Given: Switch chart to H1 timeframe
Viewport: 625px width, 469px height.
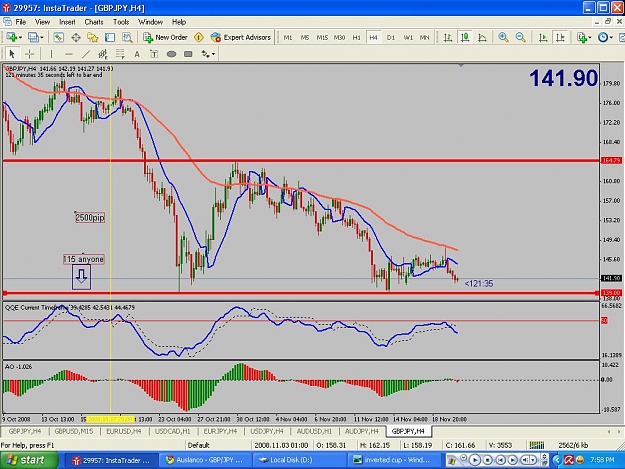Looking at the screenshot, I should (x=356, y=37).
